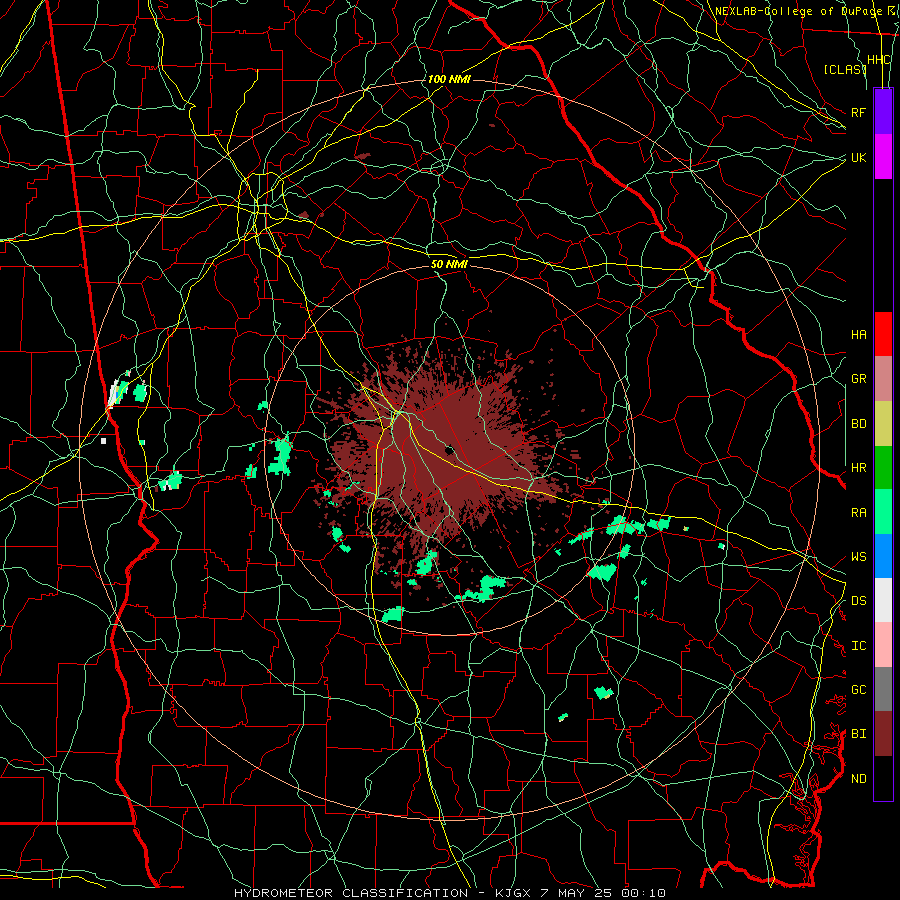Click the UK magenta legend swatch
This screenshot has width=900, height=900.
coord(883,157)
